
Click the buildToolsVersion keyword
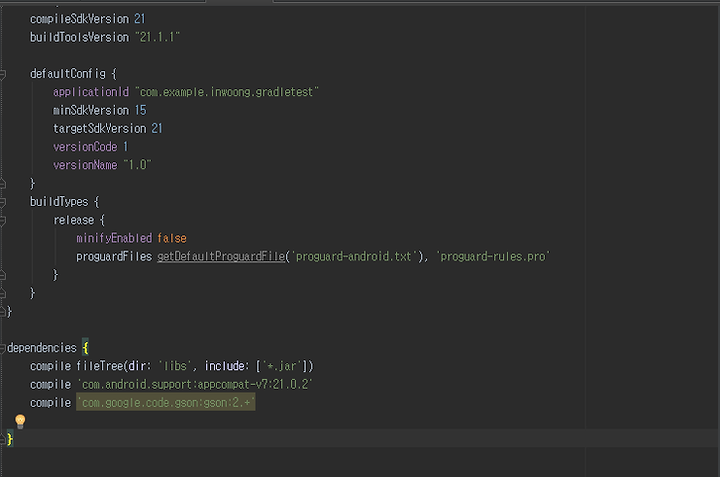79,37
